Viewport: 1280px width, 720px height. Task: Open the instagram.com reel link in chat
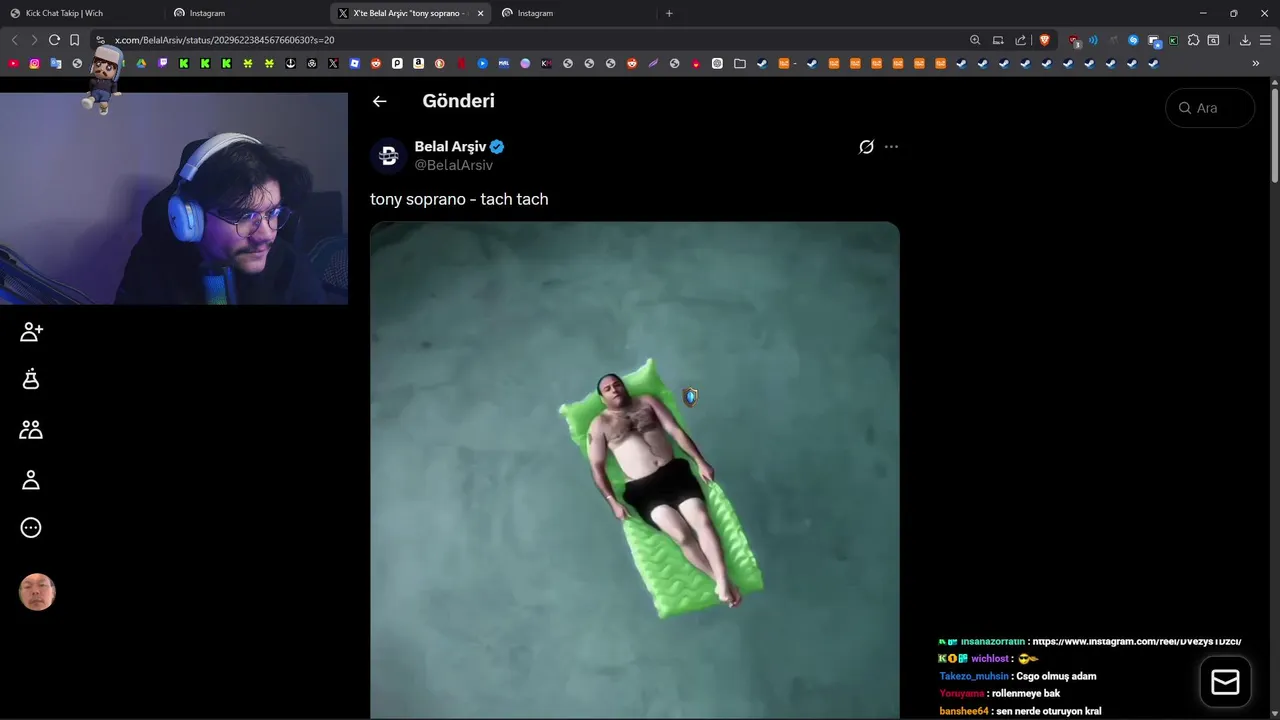pos(1136,641)
